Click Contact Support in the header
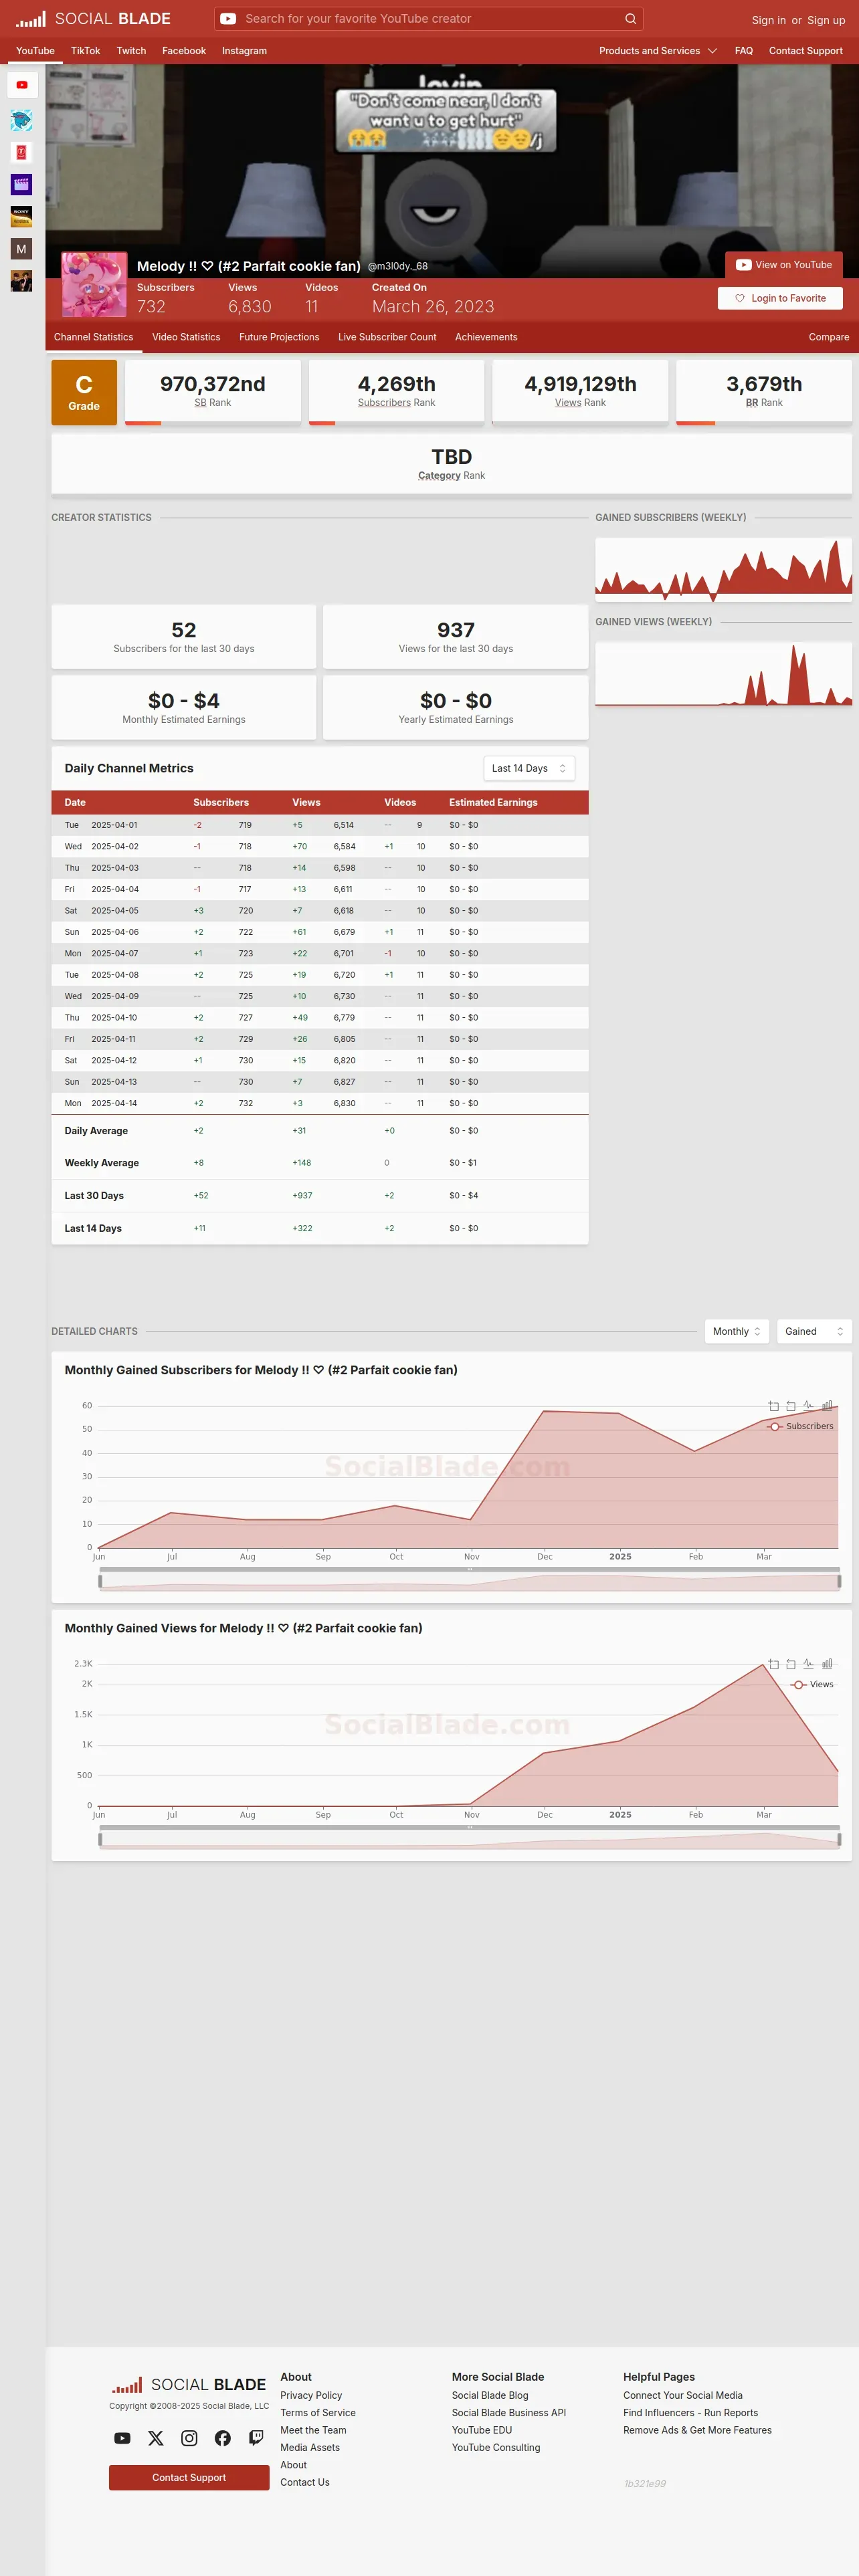This screenshot has width=859, height=2576. click(x=805, y=51)
